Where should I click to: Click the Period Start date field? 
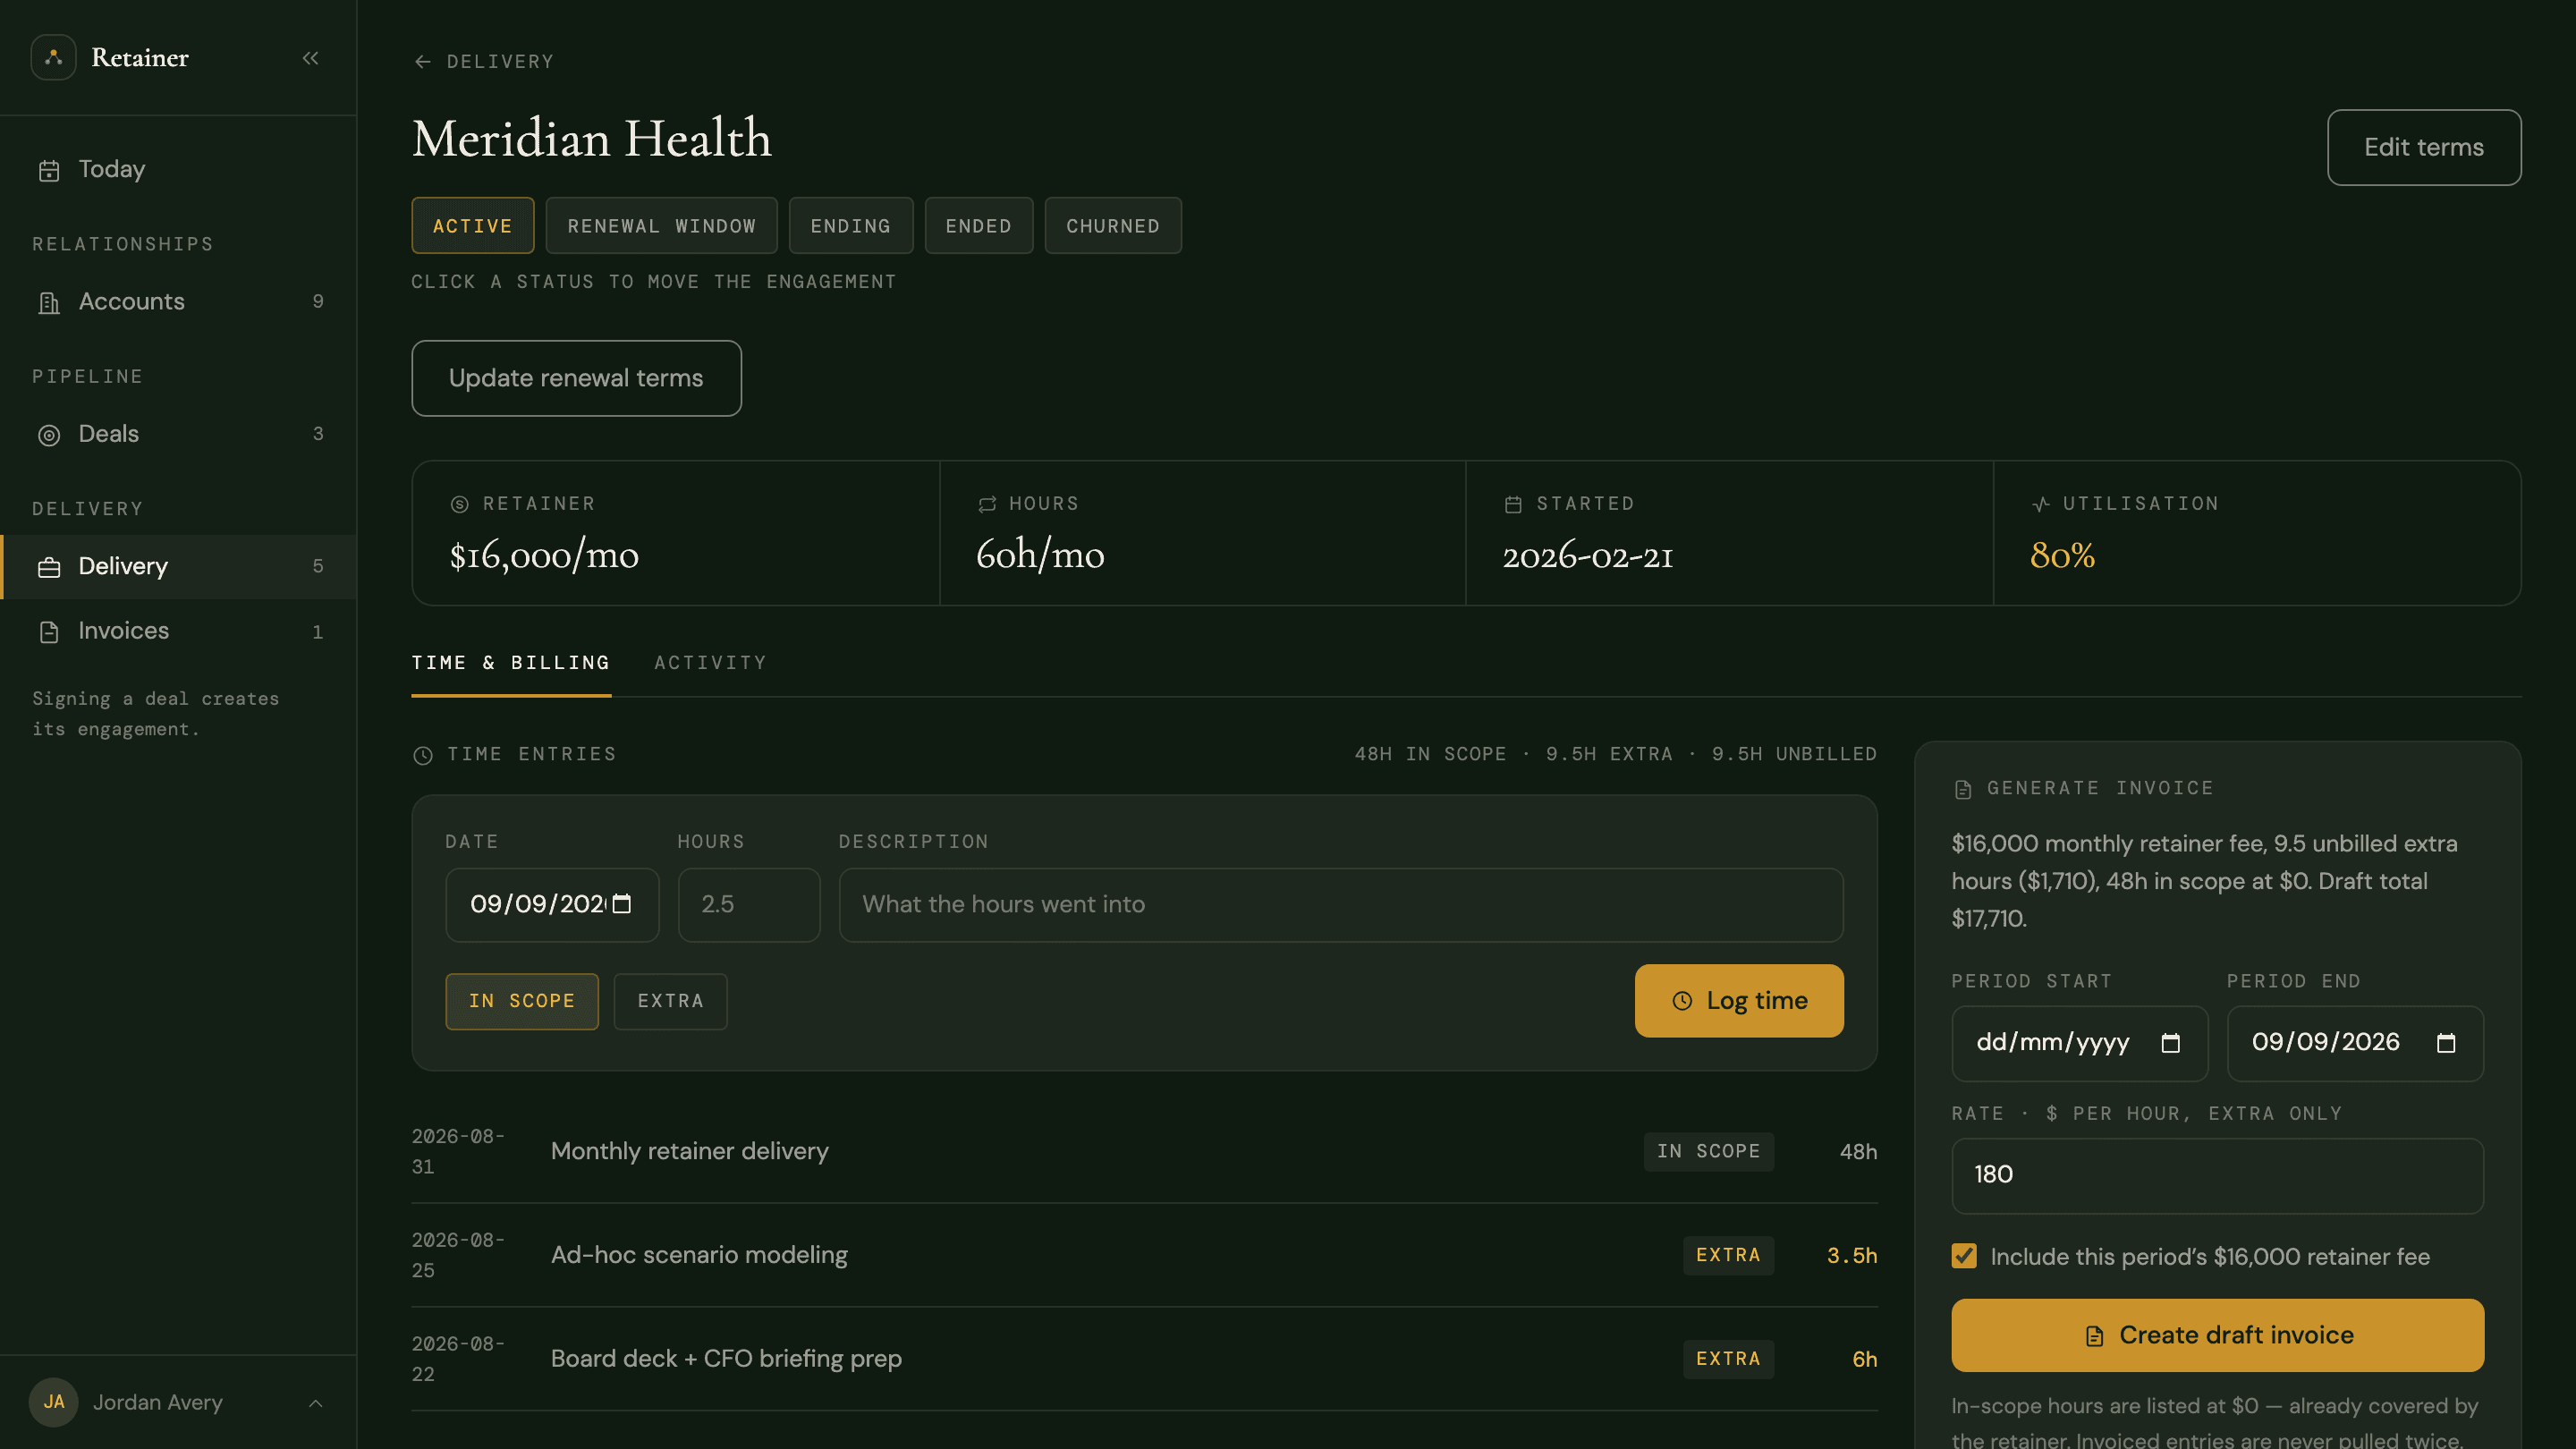click(2080, 1043)
